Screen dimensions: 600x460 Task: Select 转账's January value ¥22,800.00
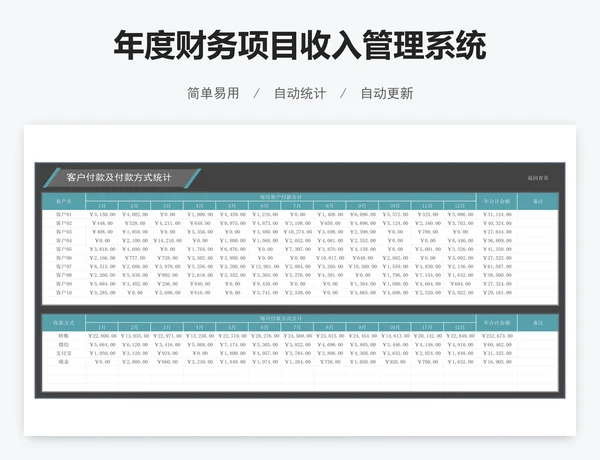click(x=102, y=336)
